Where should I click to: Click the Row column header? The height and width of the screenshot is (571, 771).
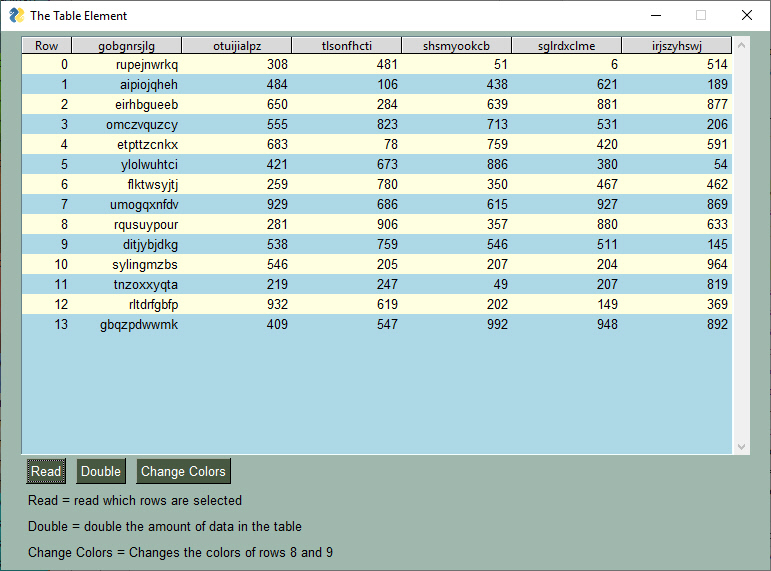47,45
